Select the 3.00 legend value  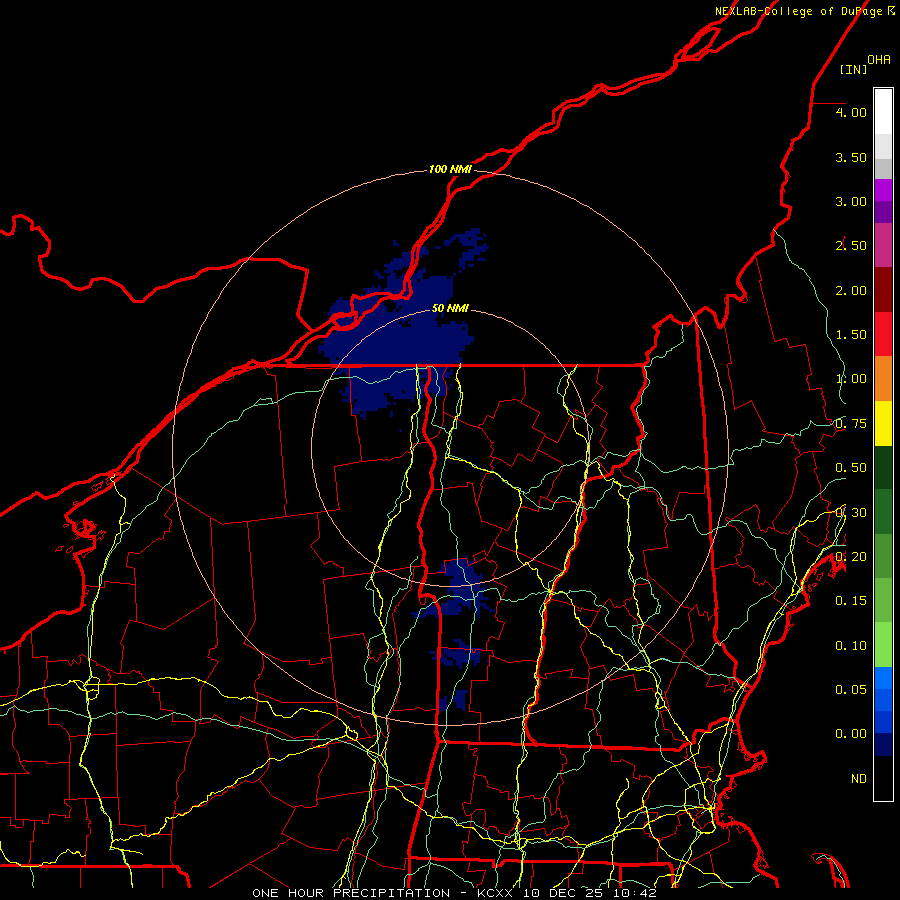click(851, 201)
